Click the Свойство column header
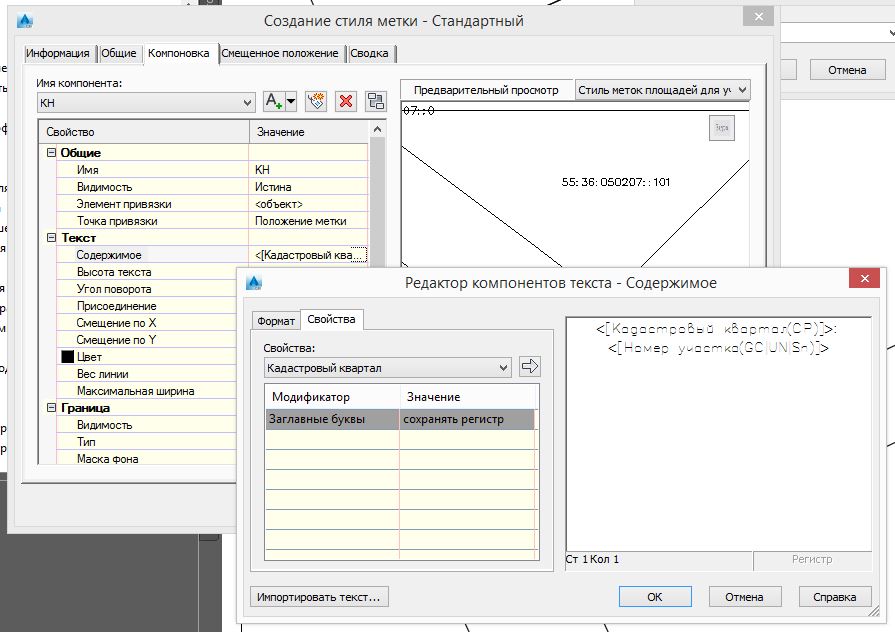This screenshot has width=895, height=632. coord(144,132)
